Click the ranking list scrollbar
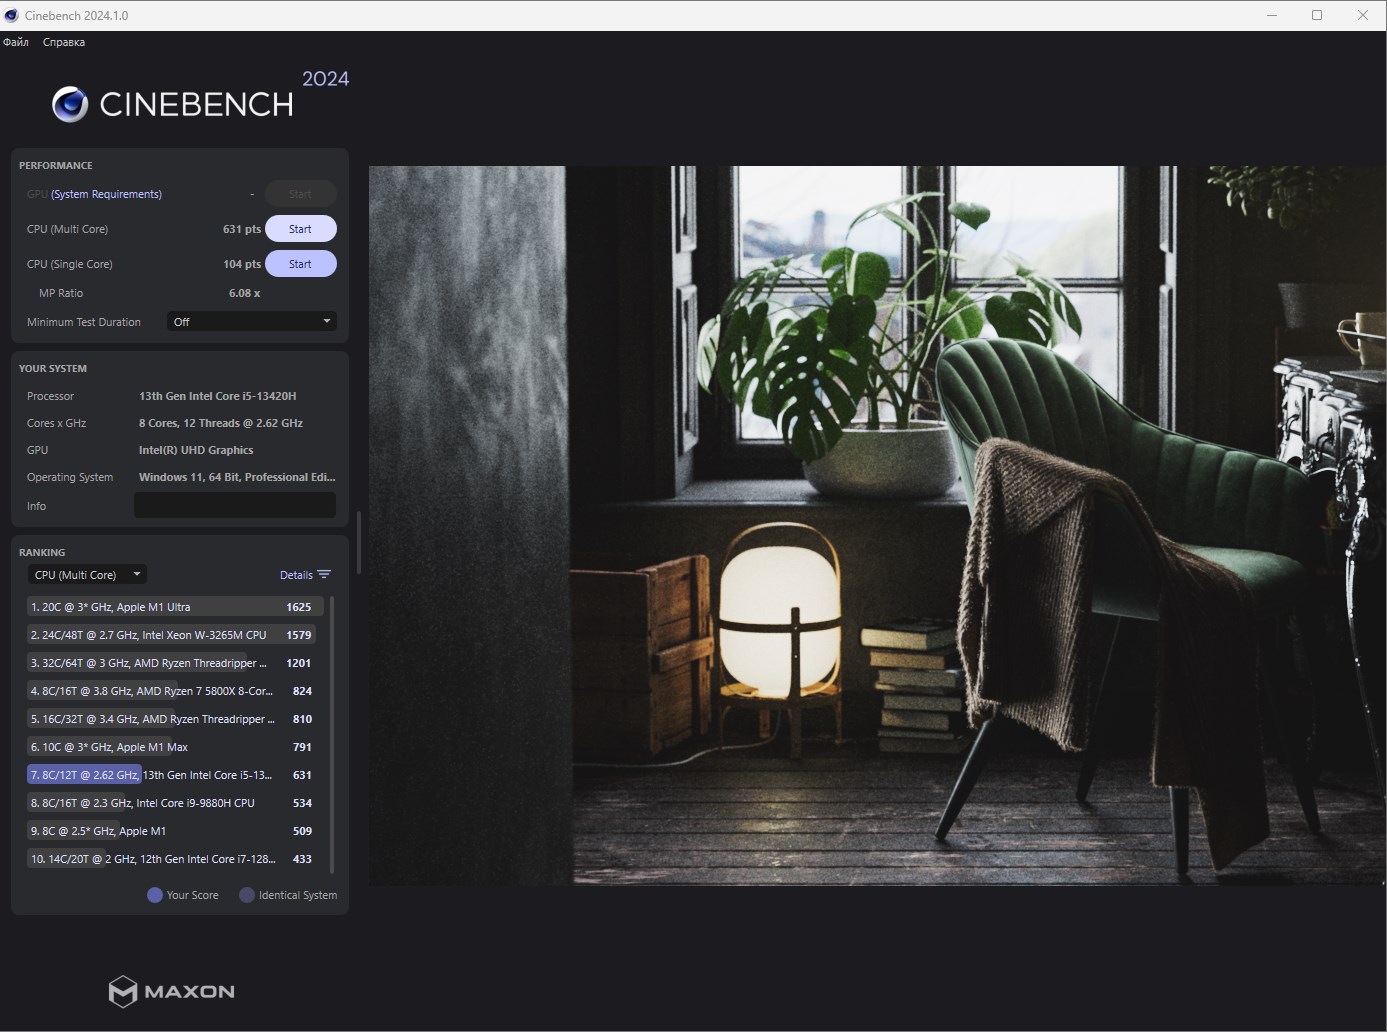This screenshot has width=1387, height=1032. 331,735
